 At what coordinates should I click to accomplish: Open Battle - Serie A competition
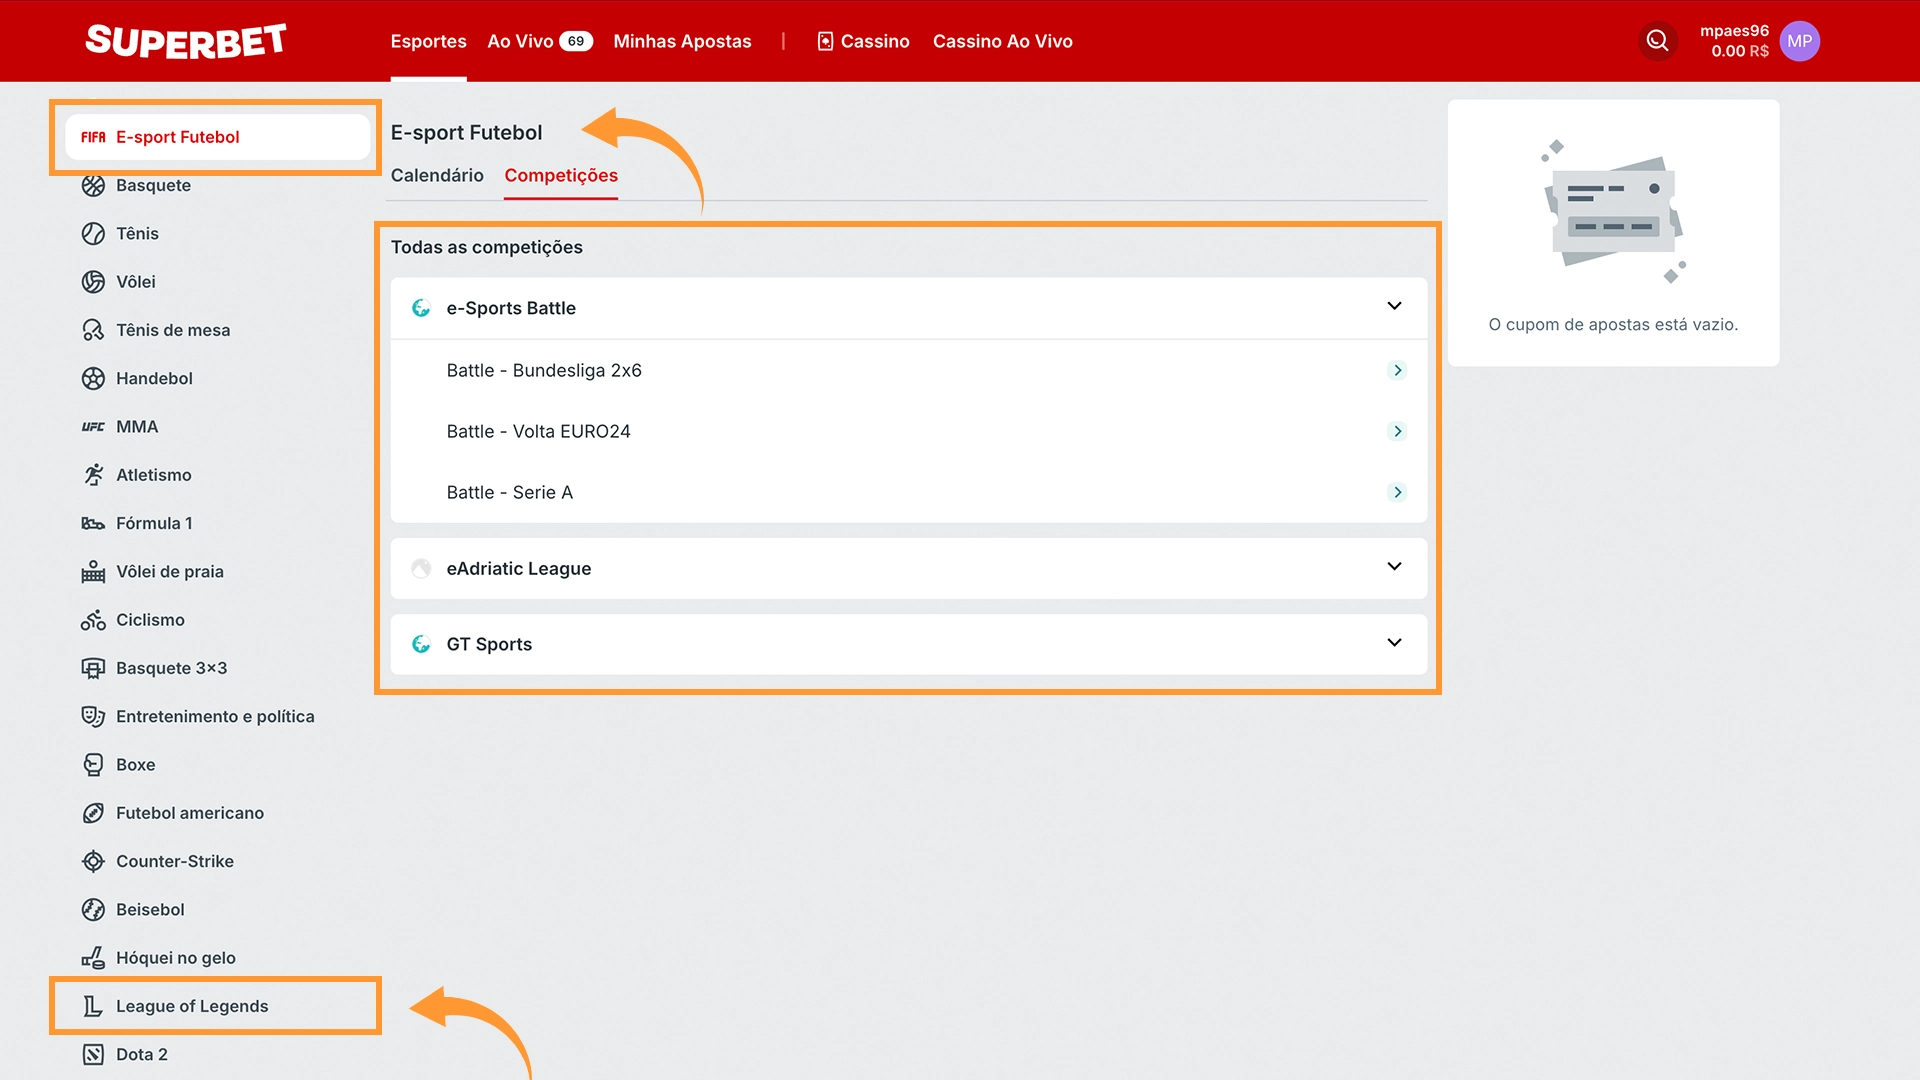[x=908, y=492]
